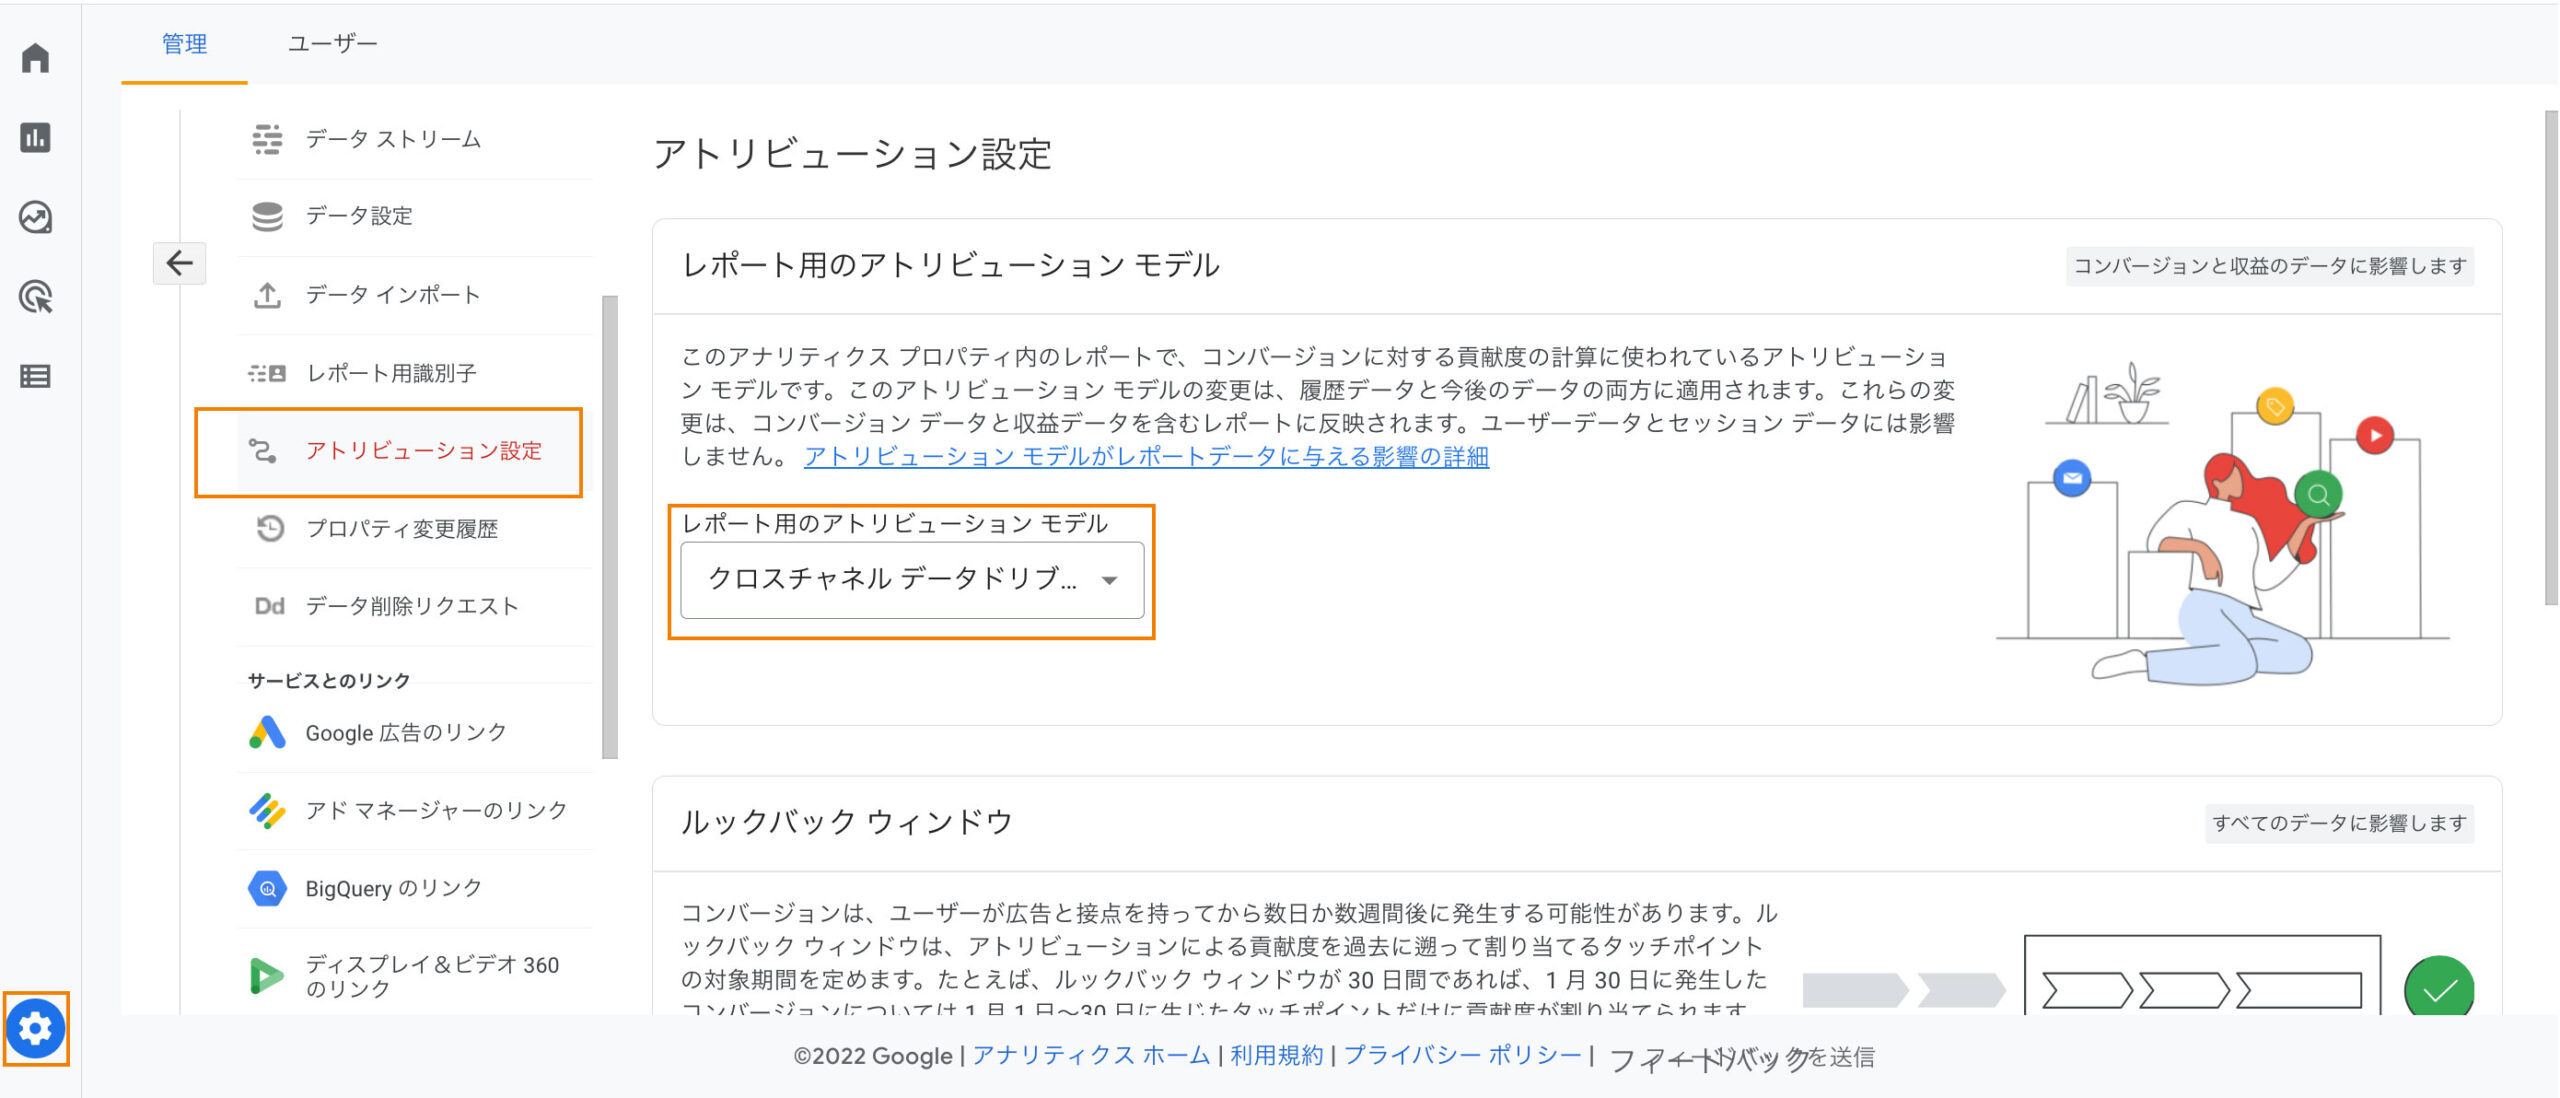Select the 管理 tab

click(x=185, y=44)
